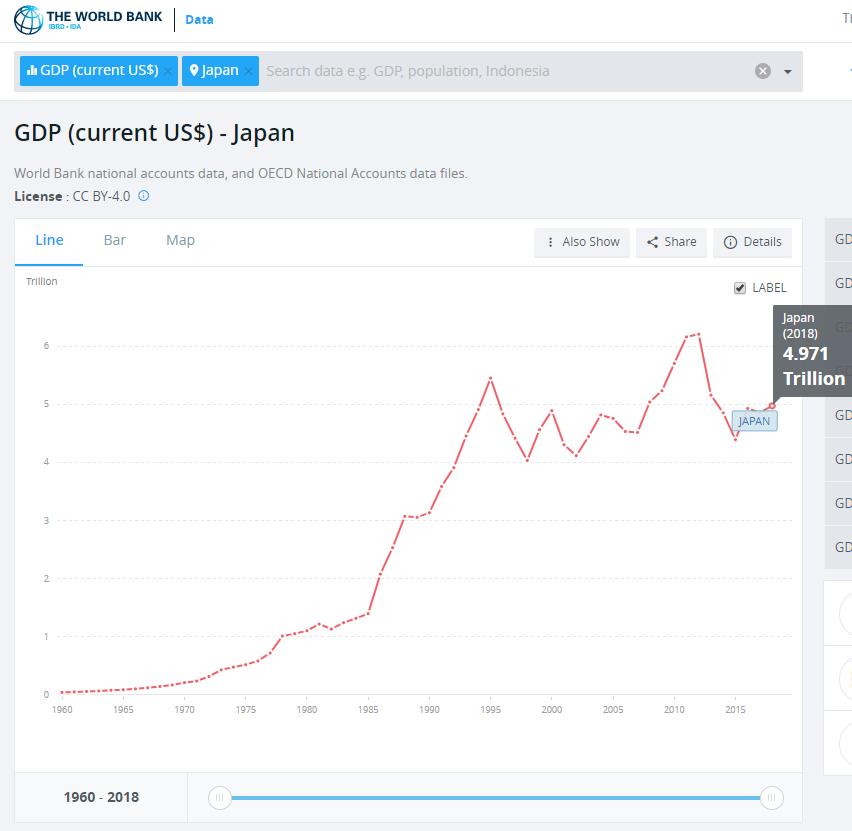852x831 pixels.
Task: Open the Also Show menu
Action: (x=582, y=242)
